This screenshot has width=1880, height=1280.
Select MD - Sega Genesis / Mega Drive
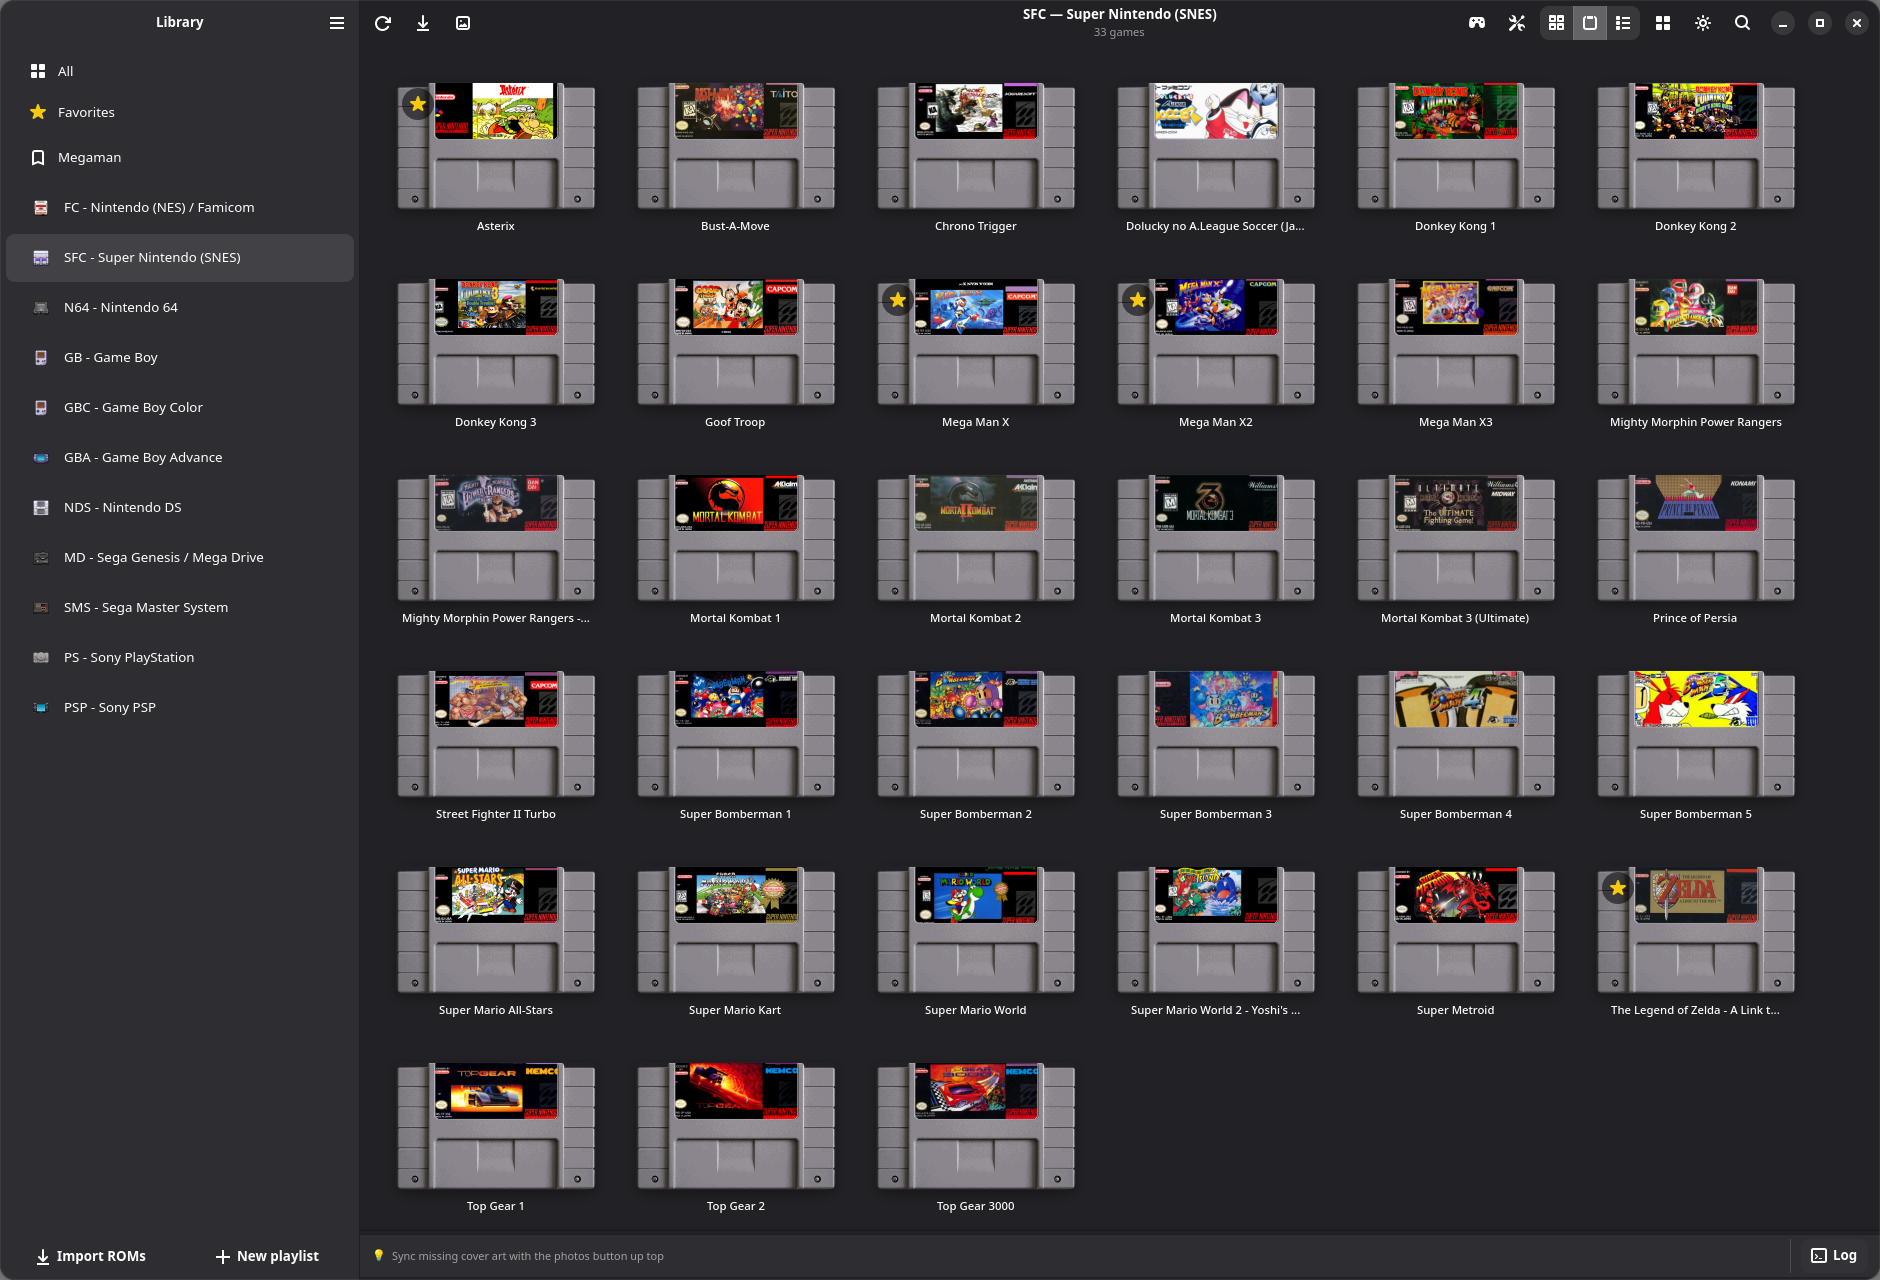click(x=180, y=557)
